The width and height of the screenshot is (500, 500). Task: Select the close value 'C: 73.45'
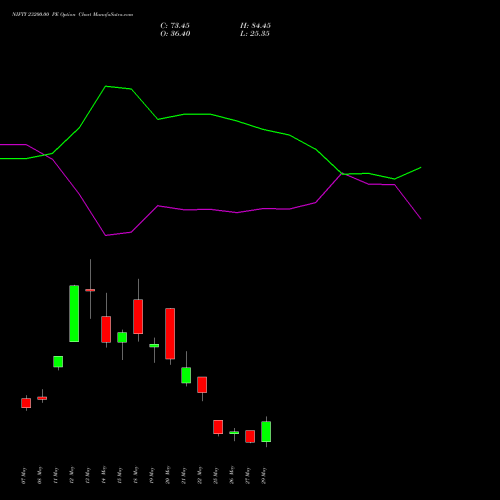click(x=175, y=26)
